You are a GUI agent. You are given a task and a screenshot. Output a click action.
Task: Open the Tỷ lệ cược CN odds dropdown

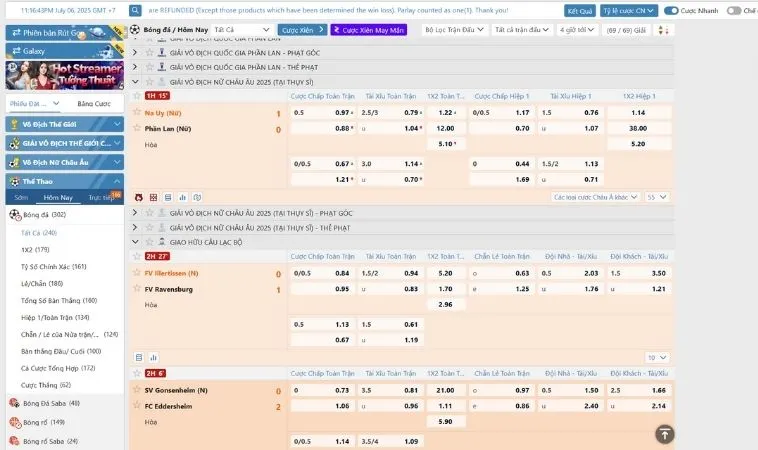630,10
